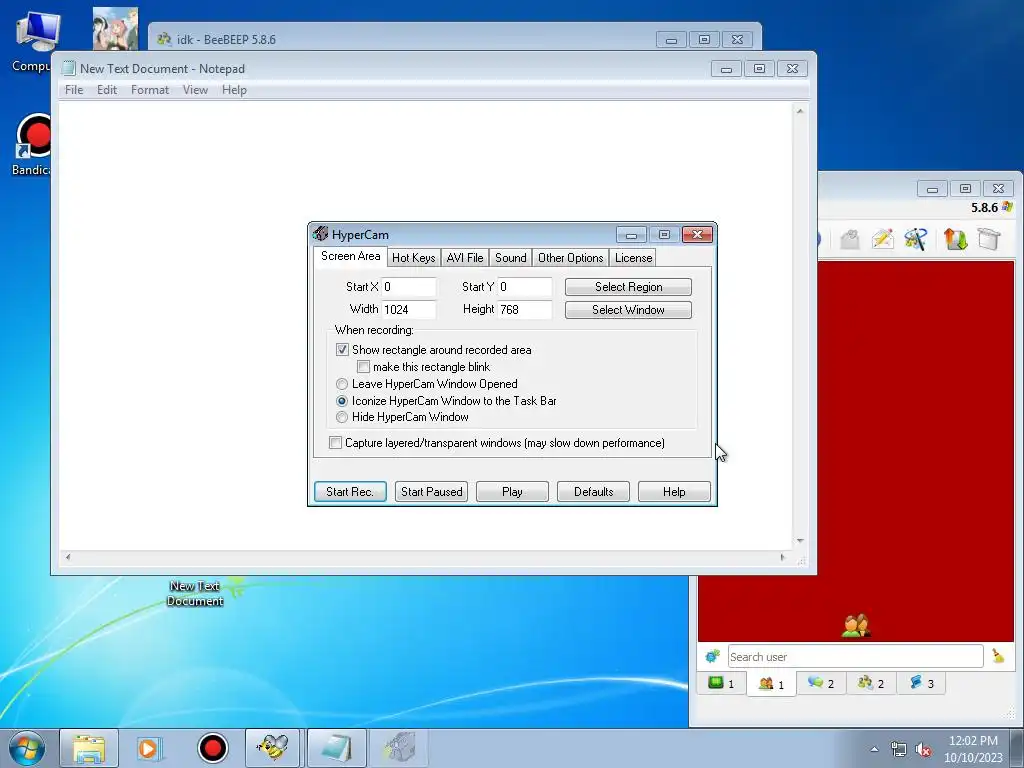Image resolution: width=1024 pixels, height=768 pixels.
Task: Click Notepad vertical scrollbar up arrow
Action: point(800,111)
